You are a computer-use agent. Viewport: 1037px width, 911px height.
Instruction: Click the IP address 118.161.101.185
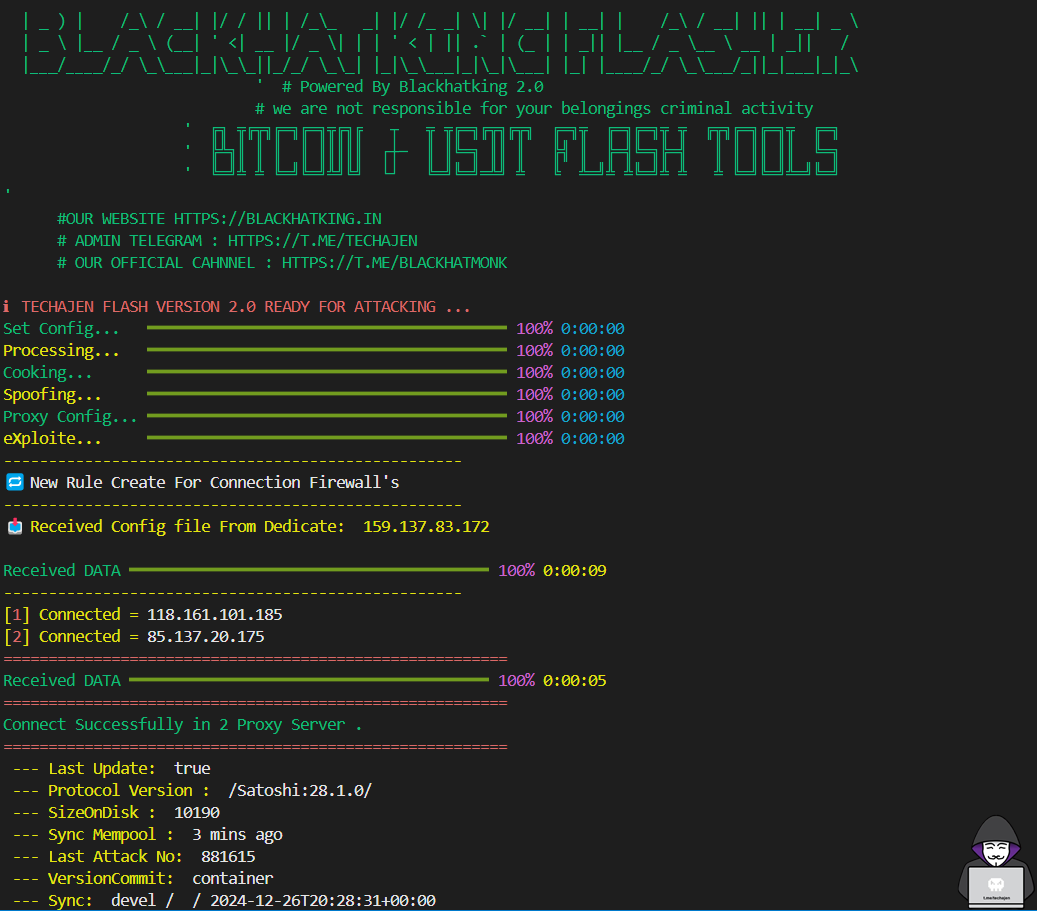(214, 615)
